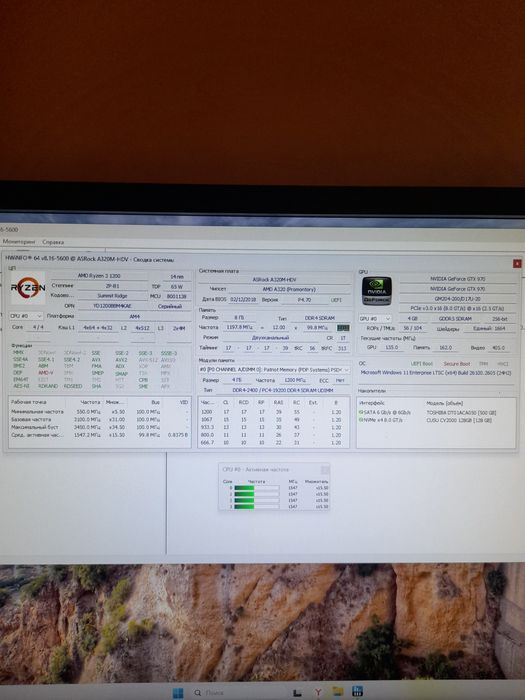525x700 pixels.
Task: Click the AM4 platform field
Action: coord(134,316)
